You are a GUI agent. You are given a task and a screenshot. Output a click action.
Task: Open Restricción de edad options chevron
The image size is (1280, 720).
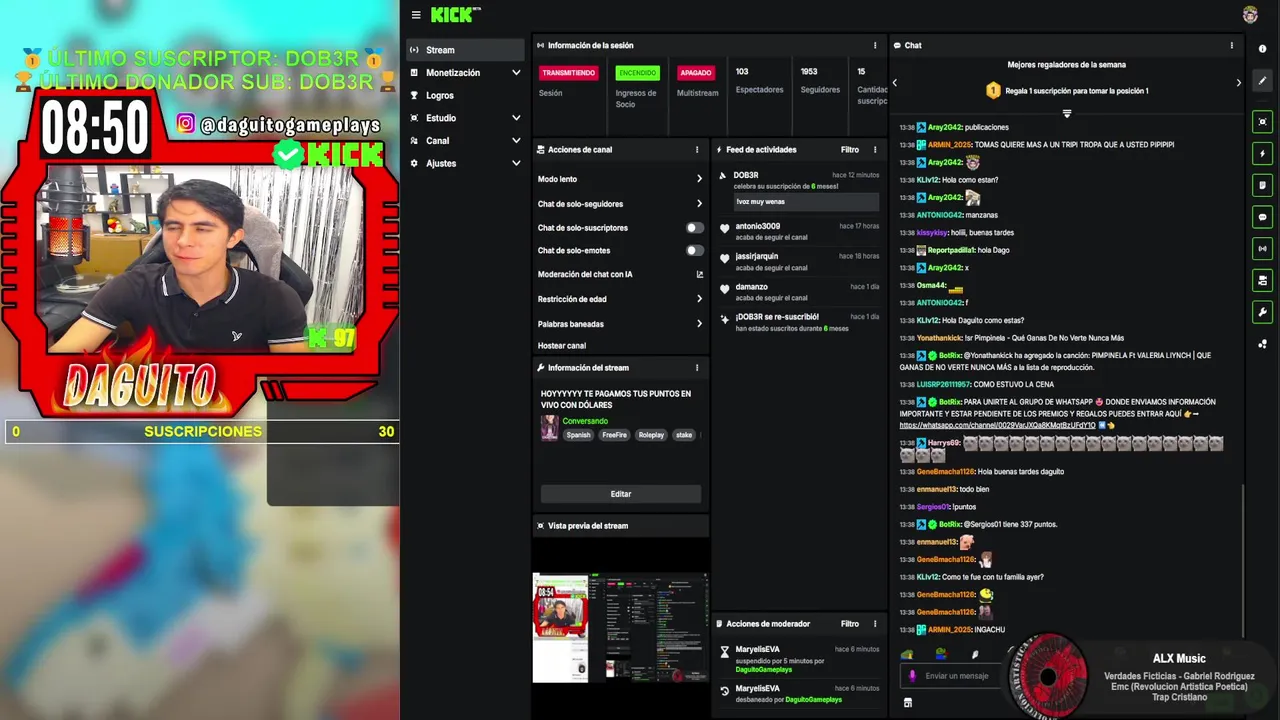pos(699,299)
